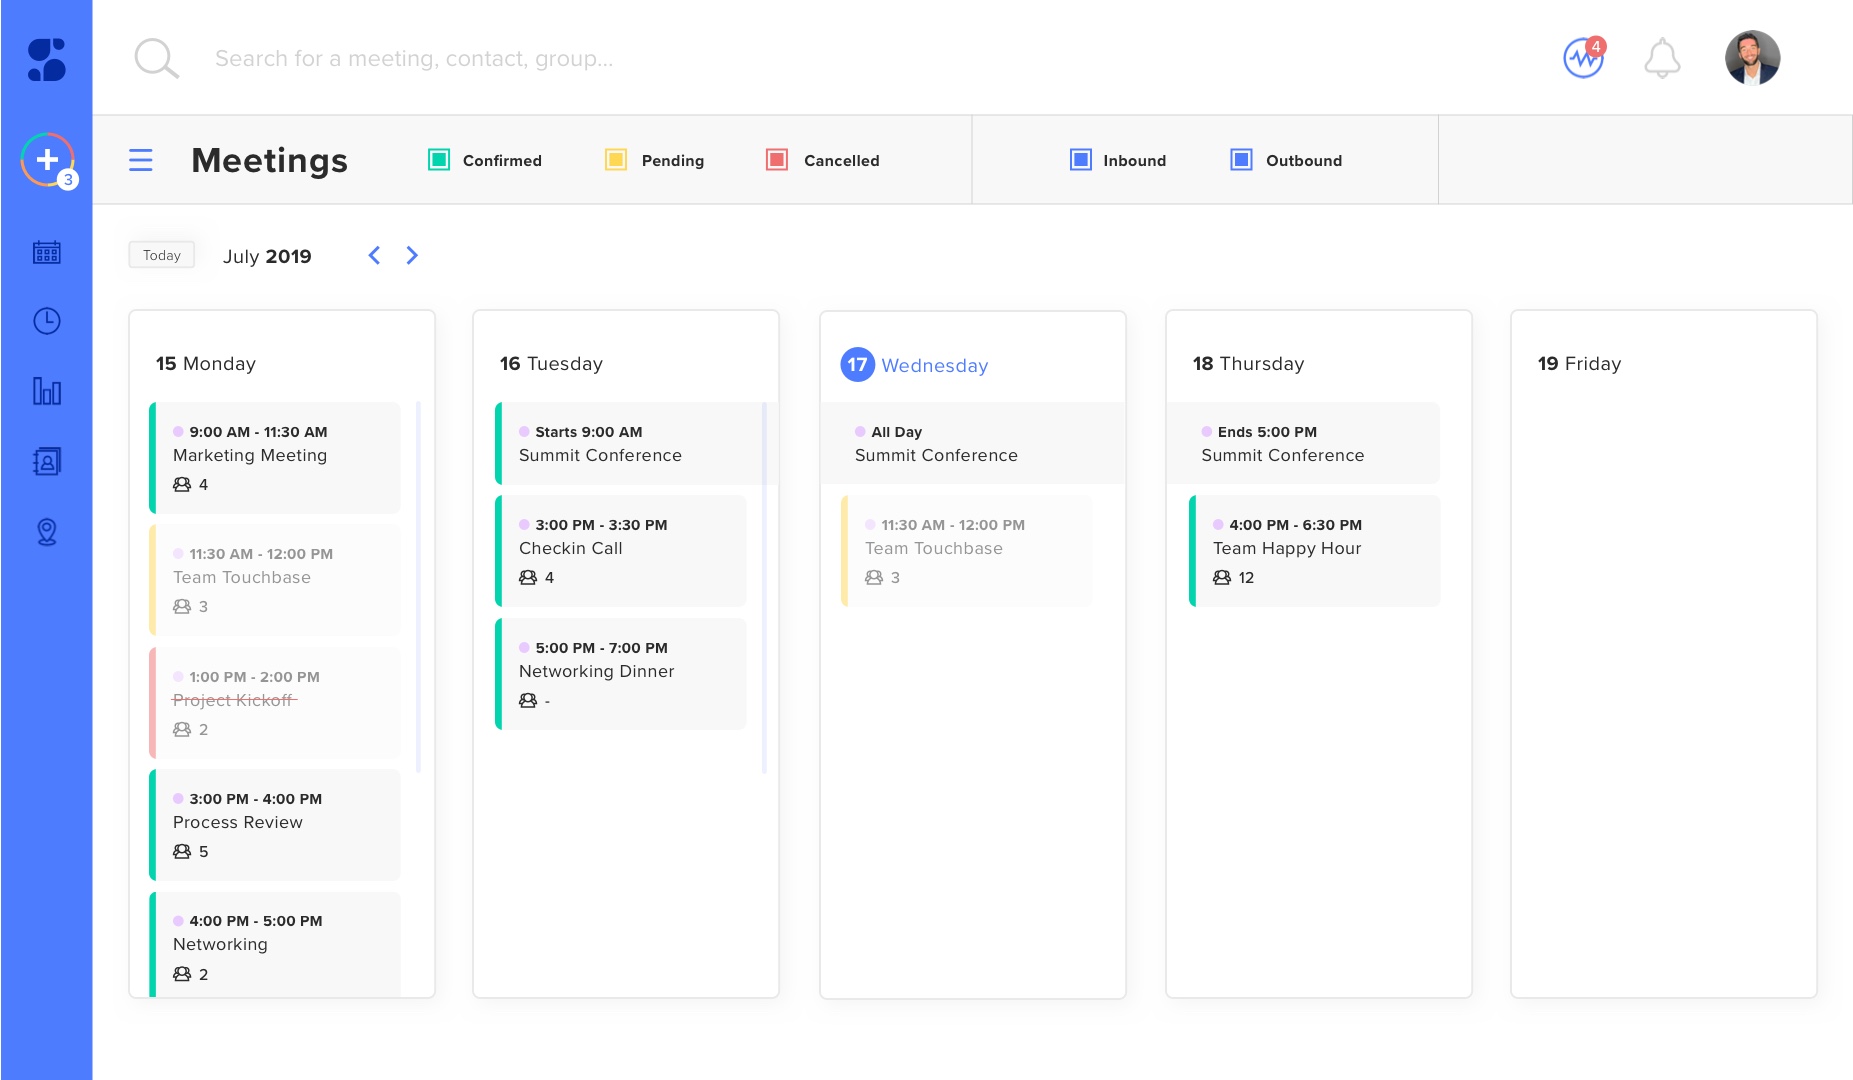Open the Networking Dinner meeting
This screenshot has height=1080, width=1853.
621,674
